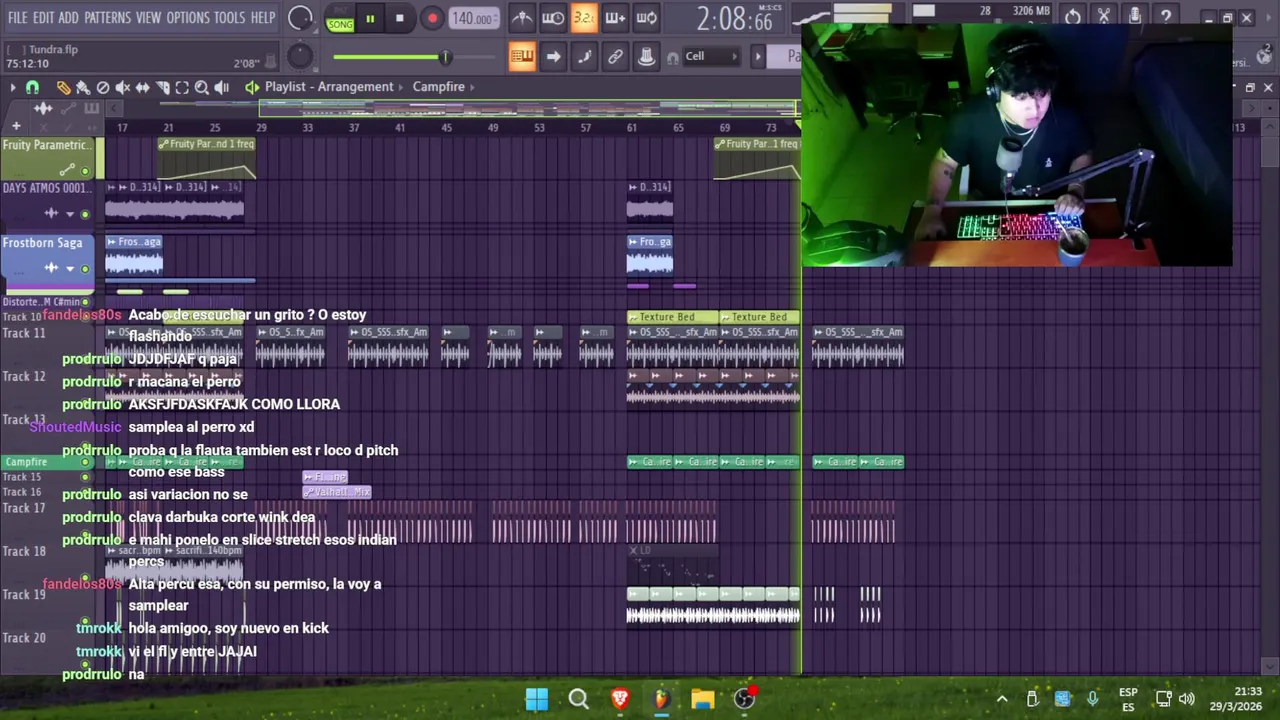Open the HELP menu
The height and width of the screenshot is (720, 1280).
tap(263, 18)
